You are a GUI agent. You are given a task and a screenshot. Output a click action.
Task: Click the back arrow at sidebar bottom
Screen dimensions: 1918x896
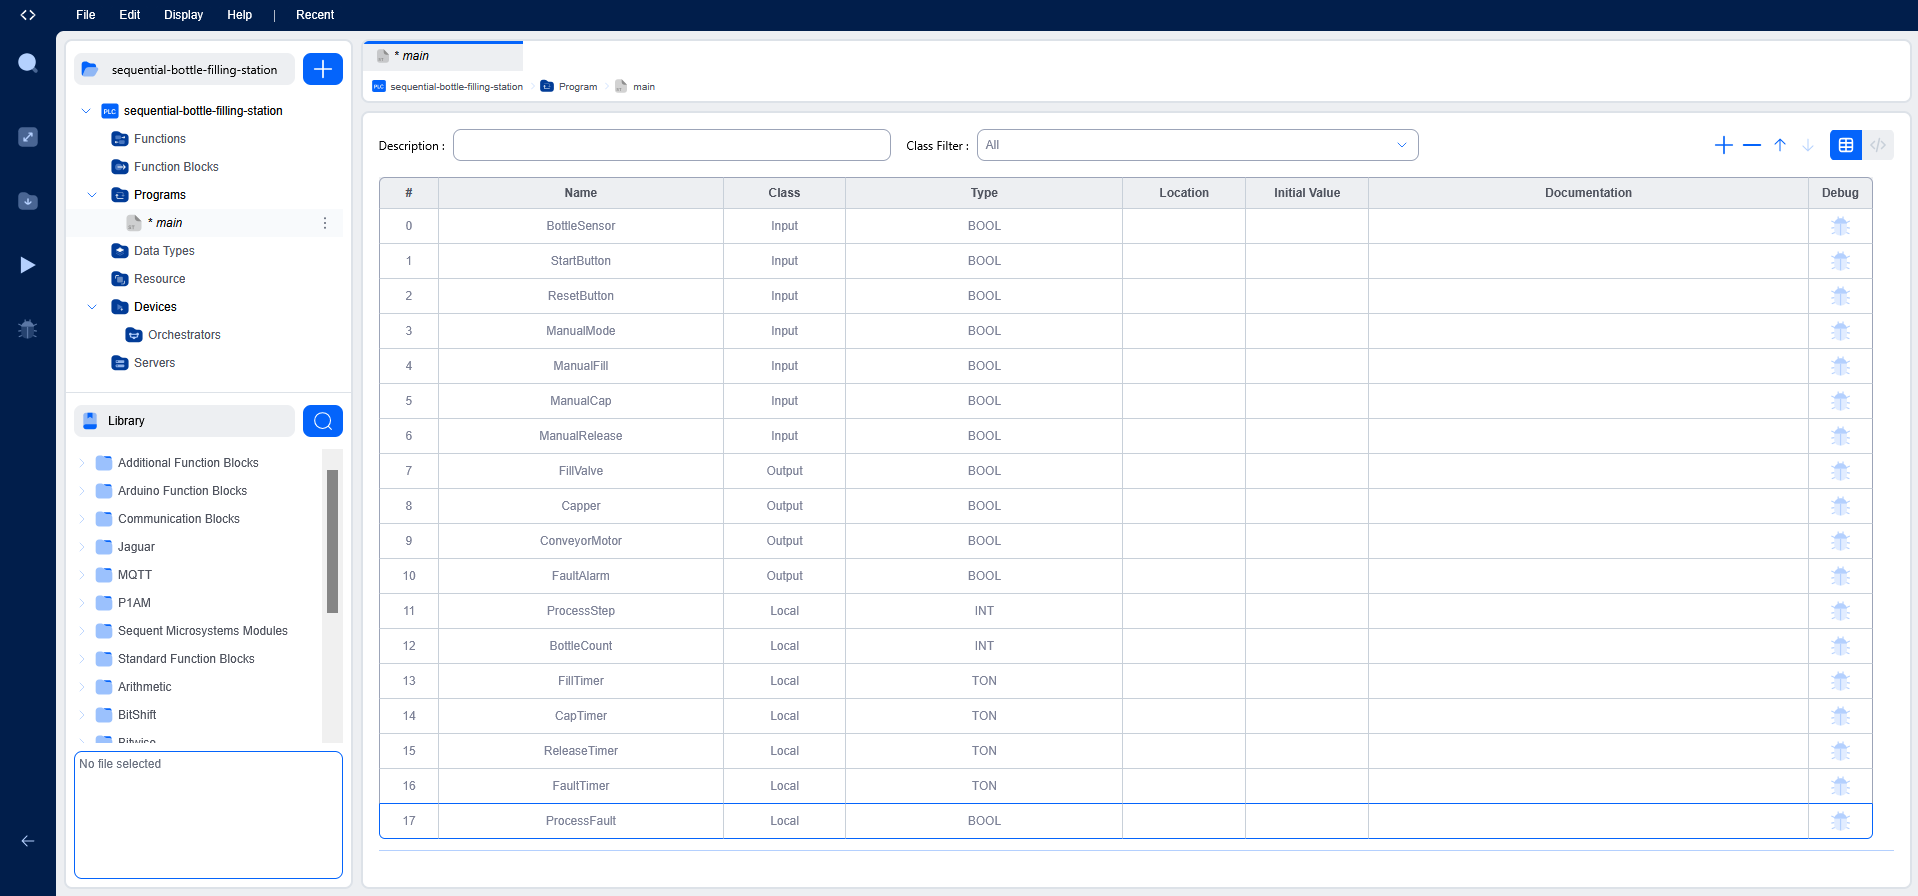(x=28, y=841)
